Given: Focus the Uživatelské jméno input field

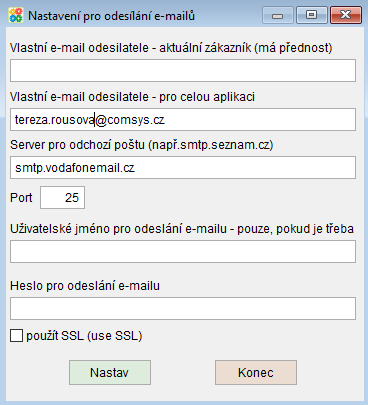Looking at the screenshot, I should click(183, 252).
